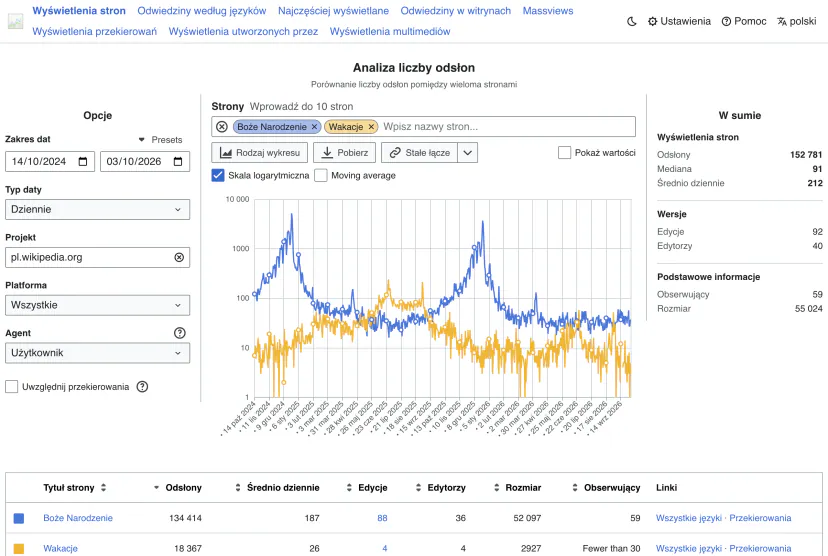Clear the pl.wikipedia.org project field
828x556 pixels.
[179, 257]
